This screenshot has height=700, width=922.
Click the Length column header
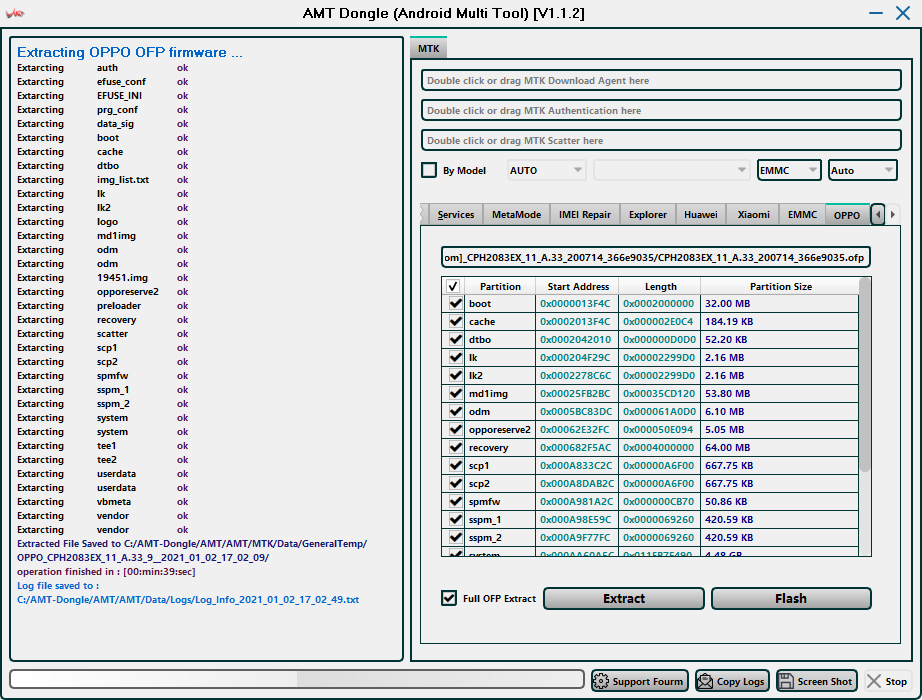point(660,286)
